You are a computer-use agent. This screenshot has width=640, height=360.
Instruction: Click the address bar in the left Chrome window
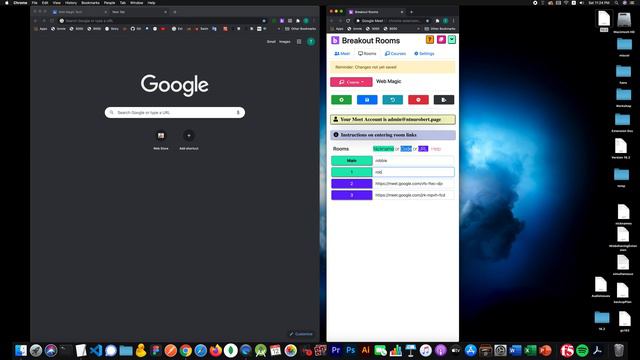point(162,20)
